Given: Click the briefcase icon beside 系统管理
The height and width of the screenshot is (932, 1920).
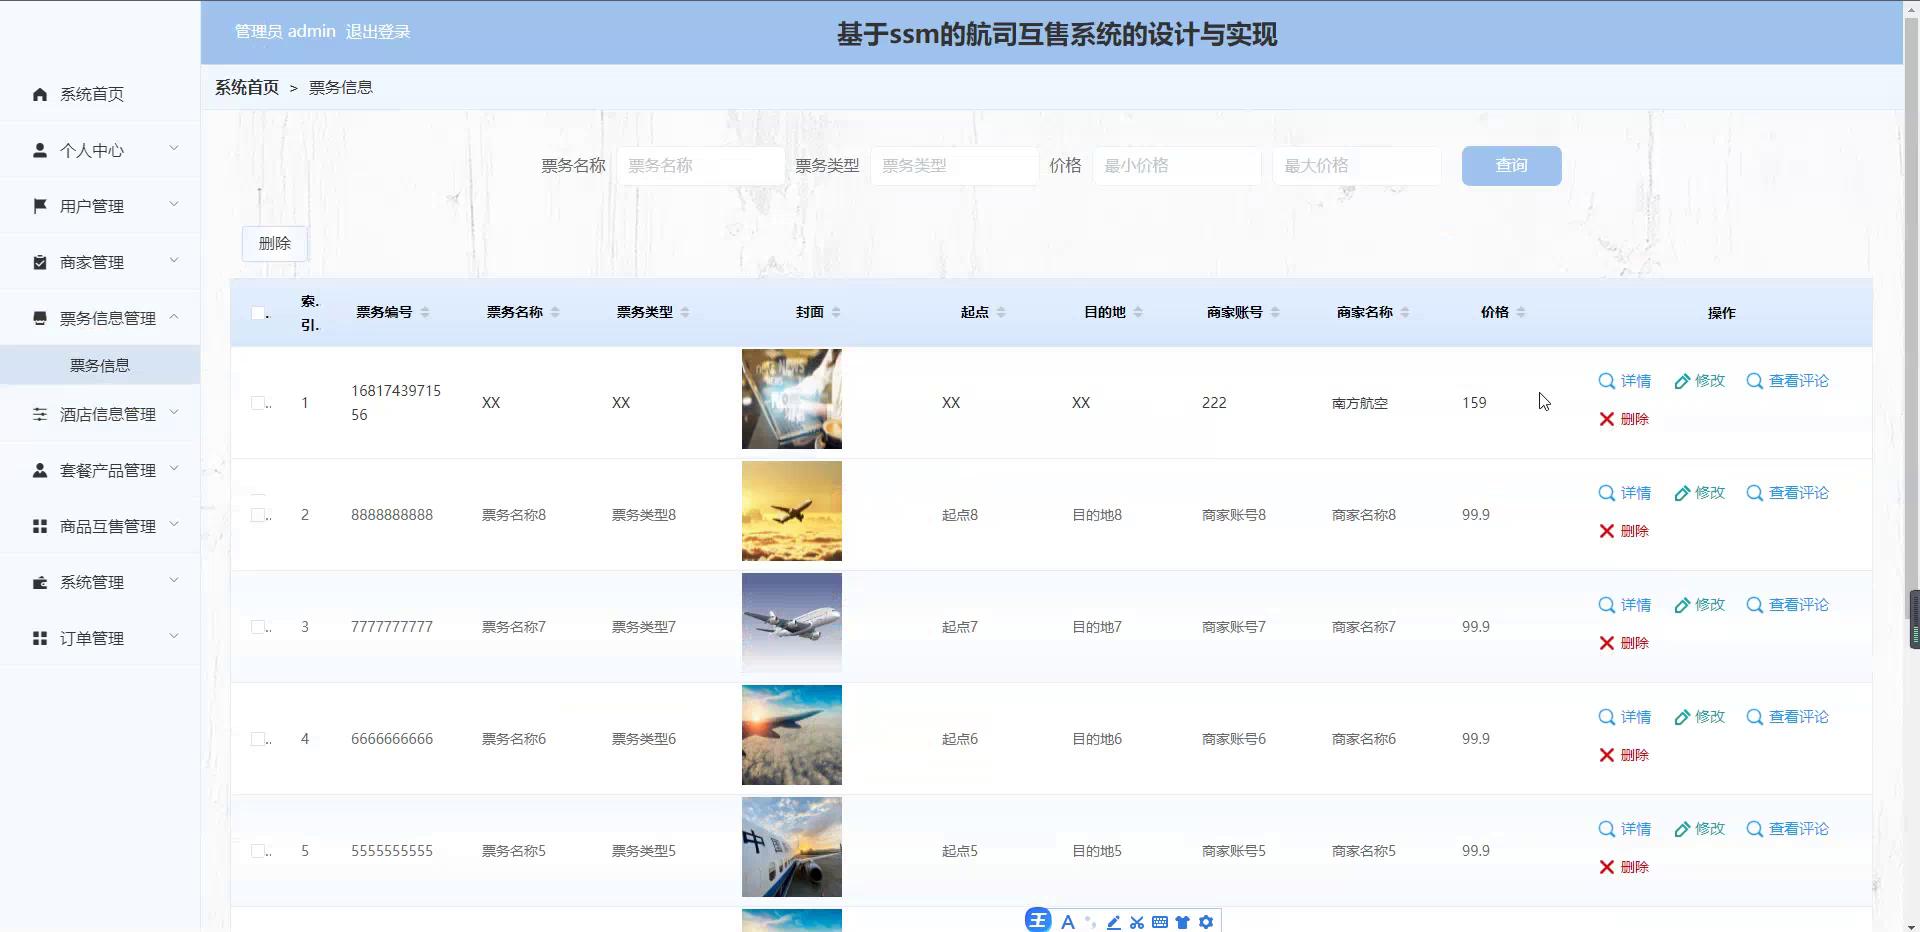Looking at the screenshot, I should coord(40,582).
